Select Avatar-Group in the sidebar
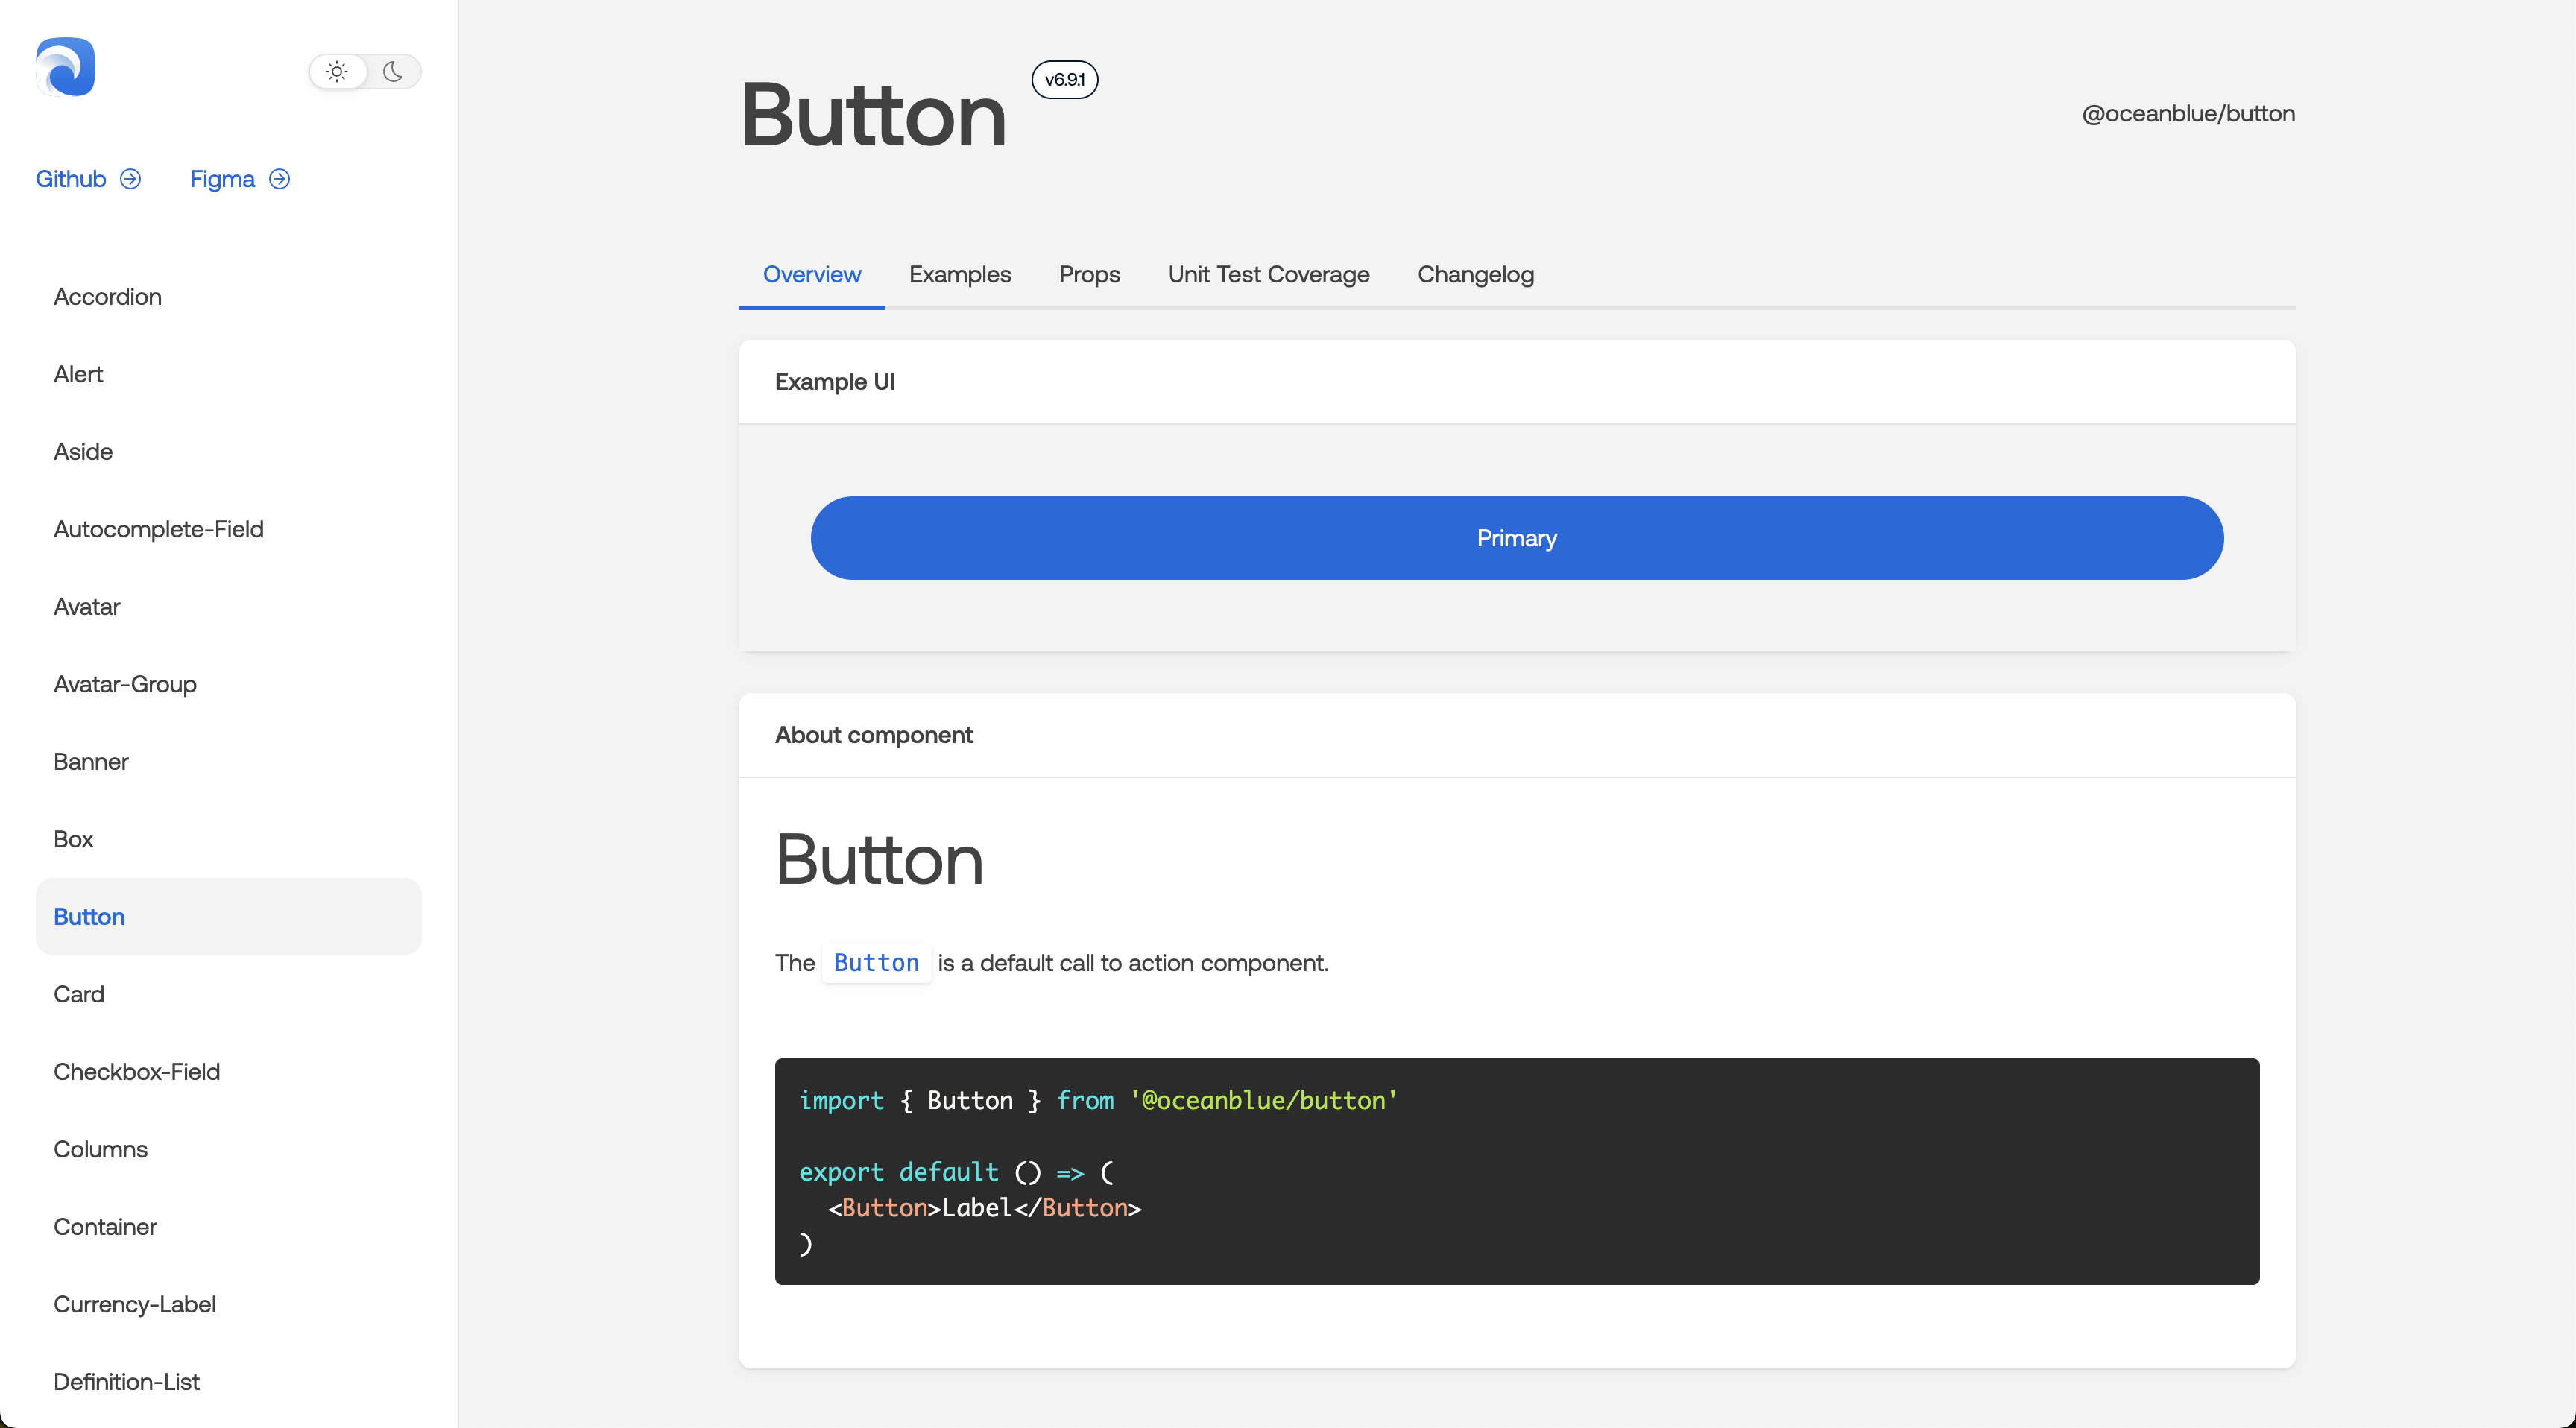The width and height of the screenshot is (2576, 1428). point(124,684)
